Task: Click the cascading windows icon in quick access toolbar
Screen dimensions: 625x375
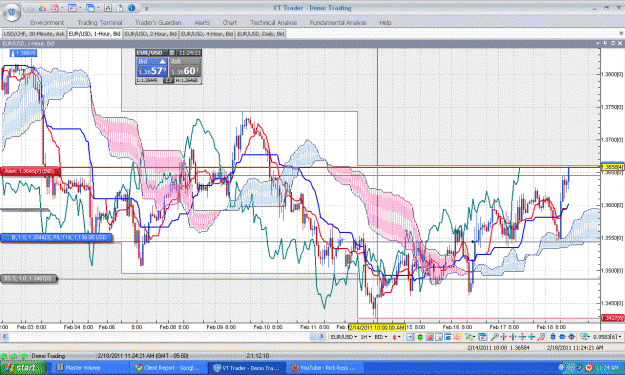Action: 90,8
